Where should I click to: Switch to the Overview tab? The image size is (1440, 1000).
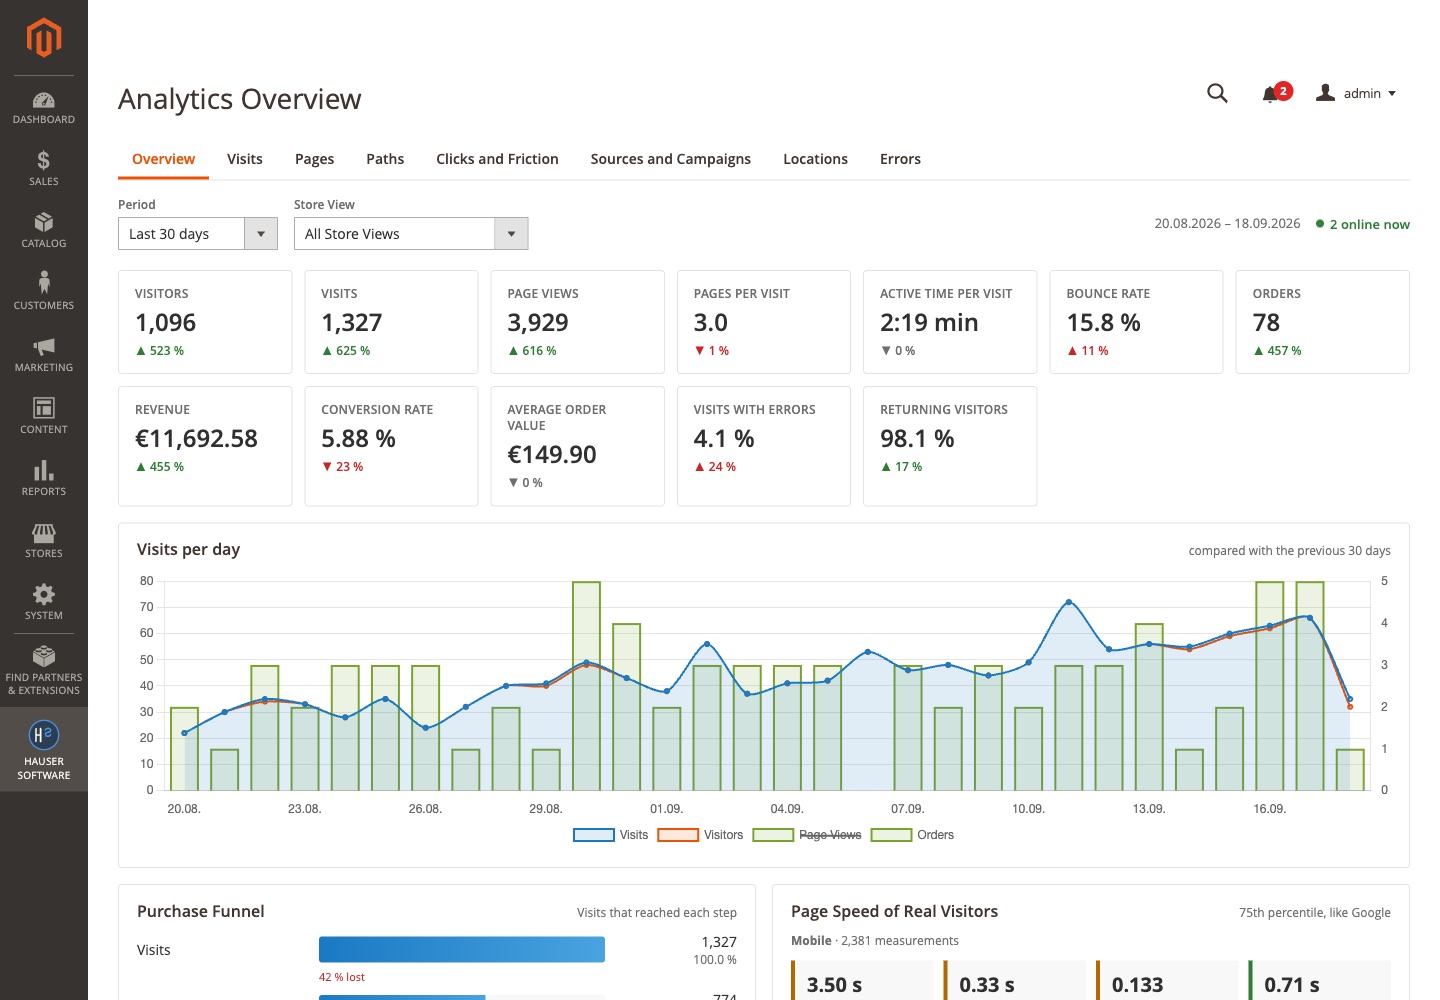tap(164, 159)
